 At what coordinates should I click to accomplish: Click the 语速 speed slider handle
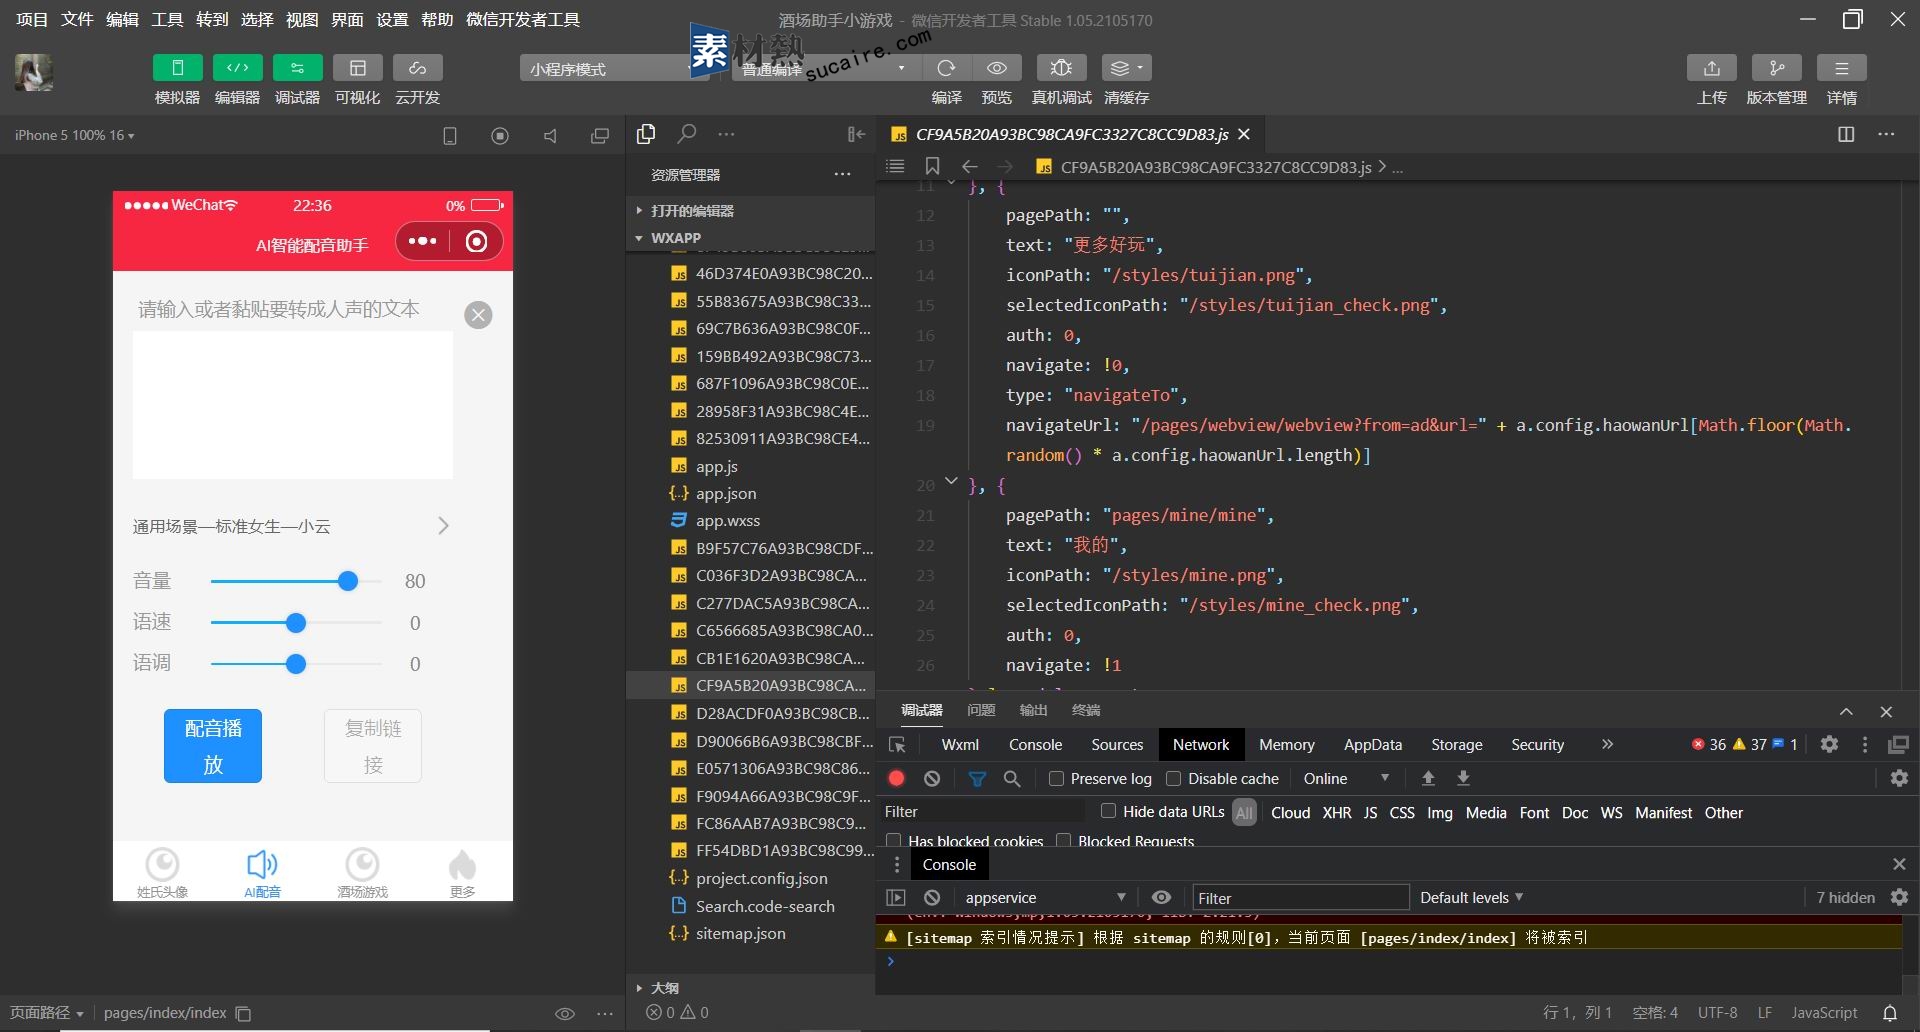click(296, 623)
